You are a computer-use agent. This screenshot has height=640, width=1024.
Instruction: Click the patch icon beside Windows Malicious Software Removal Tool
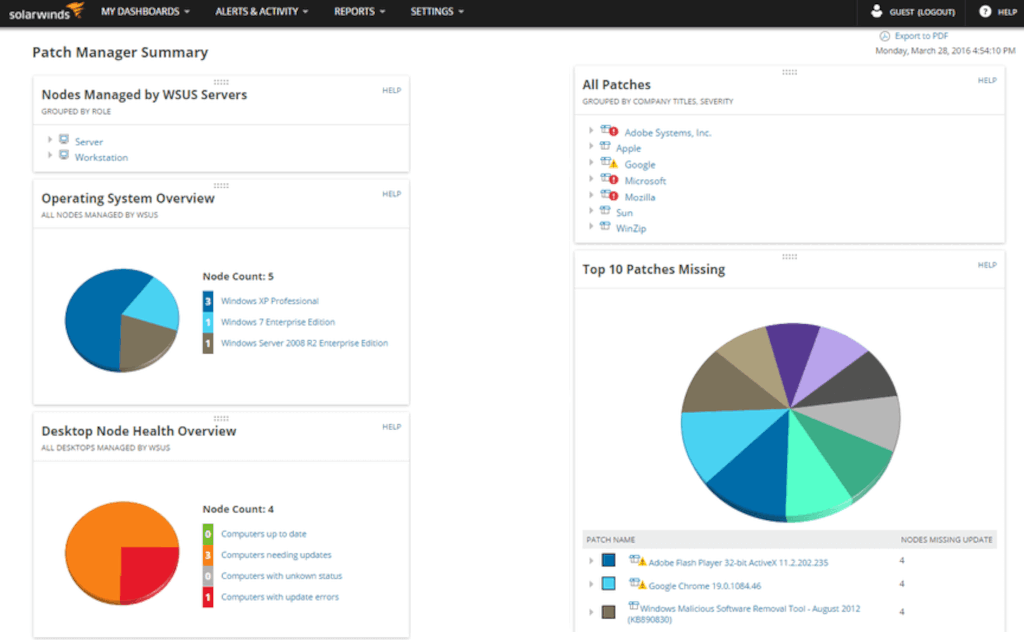click(x=633, y=606)
